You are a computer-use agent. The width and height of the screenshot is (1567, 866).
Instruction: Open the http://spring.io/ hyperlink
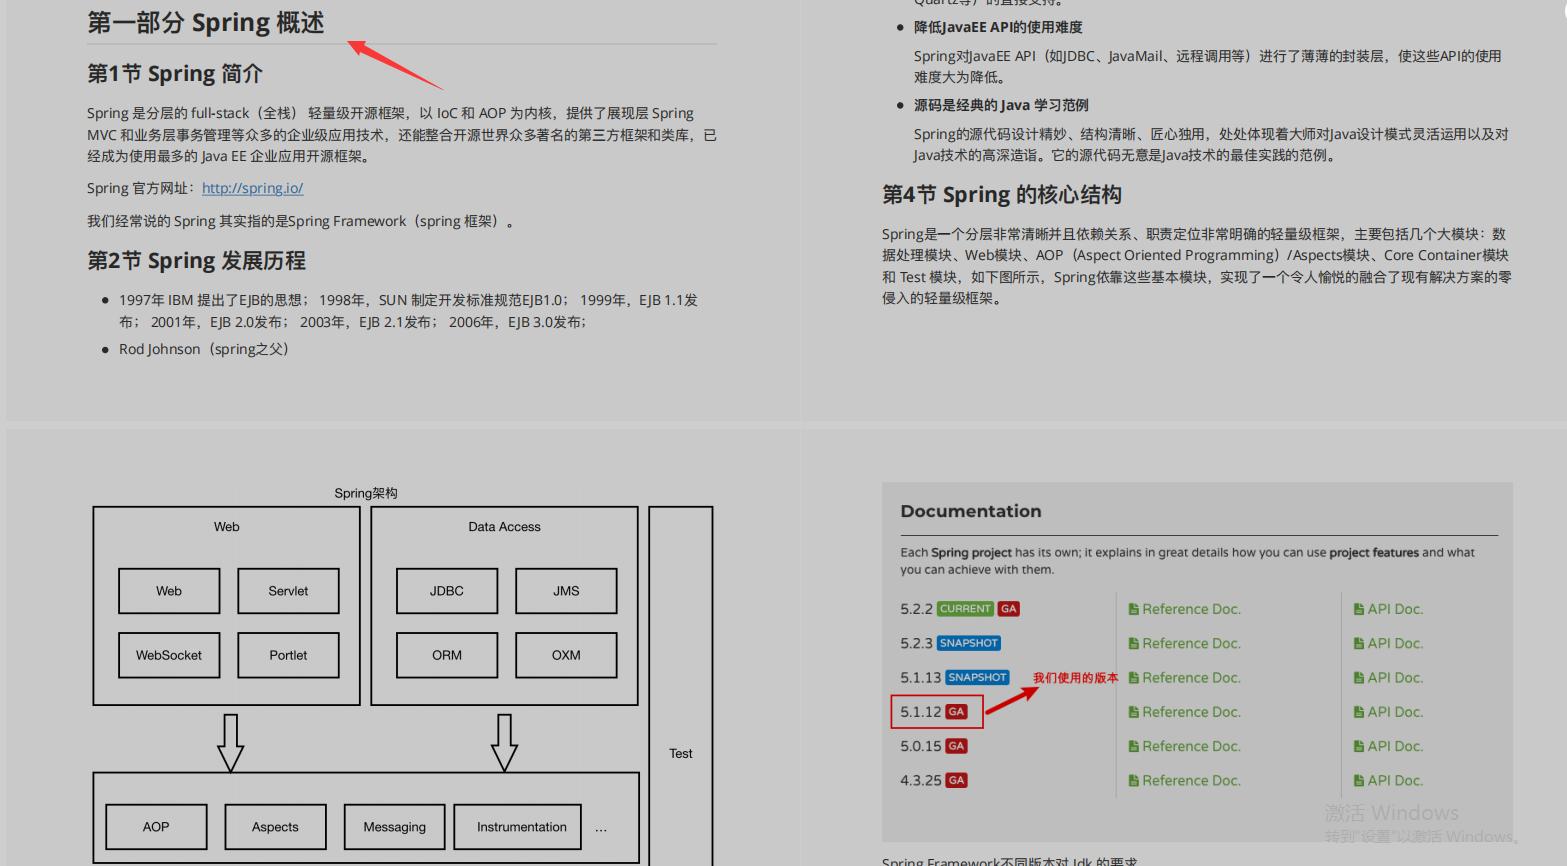point(252,188)
